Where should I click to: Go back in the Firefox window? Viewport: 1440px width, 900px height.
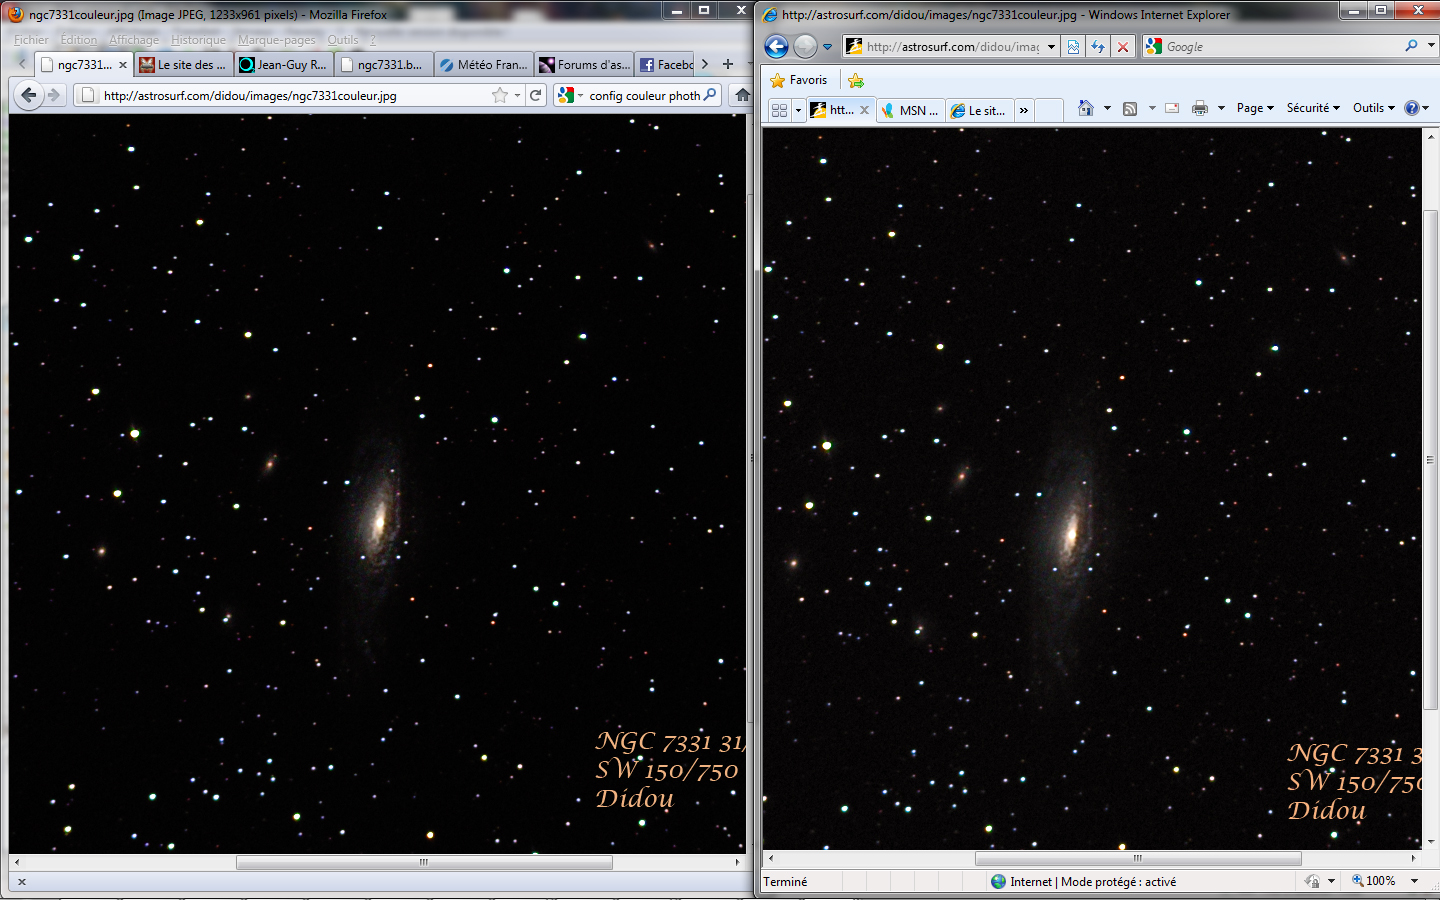coord(29,95)
